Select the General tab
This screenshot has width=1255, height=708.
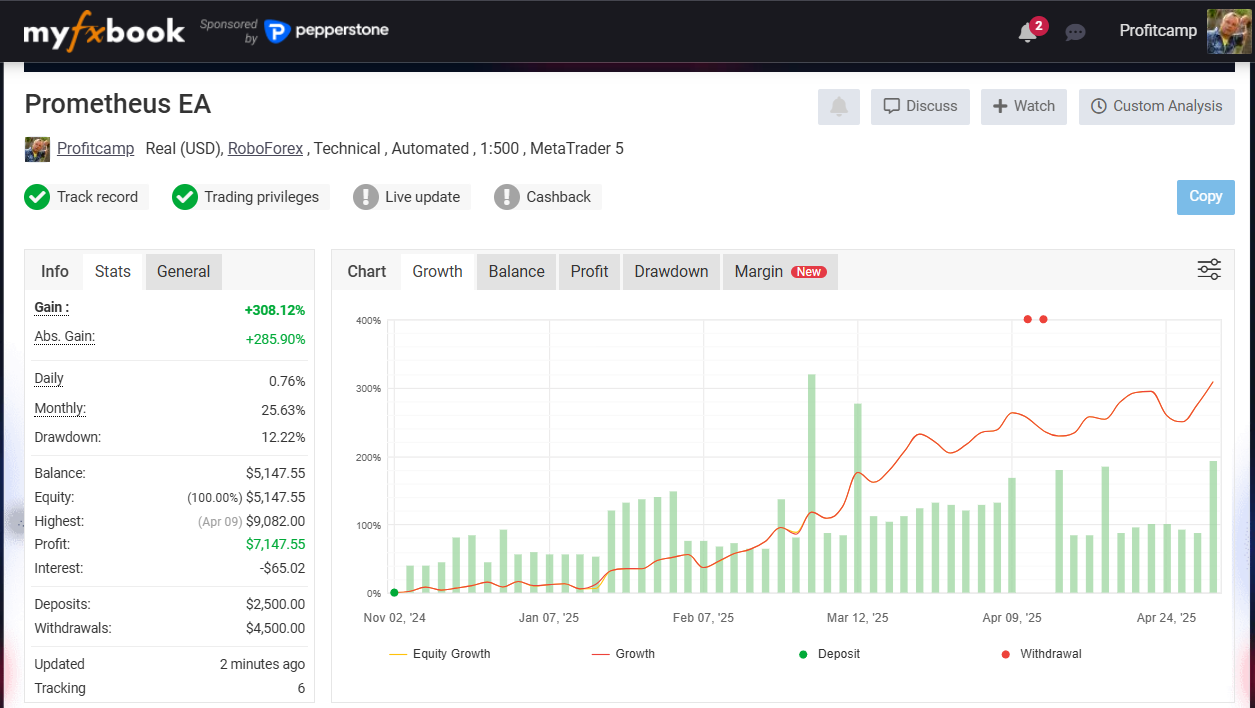184,272
